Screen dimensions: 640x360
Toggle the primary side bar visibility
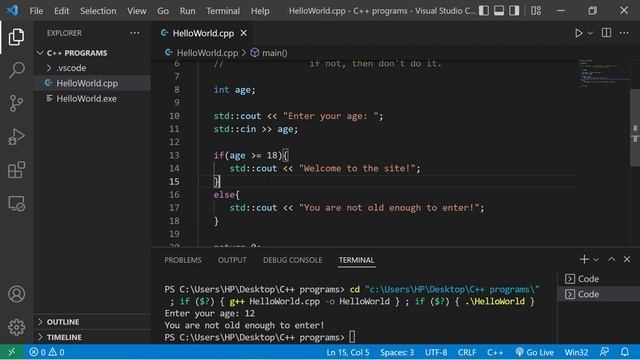click(484, 11)
